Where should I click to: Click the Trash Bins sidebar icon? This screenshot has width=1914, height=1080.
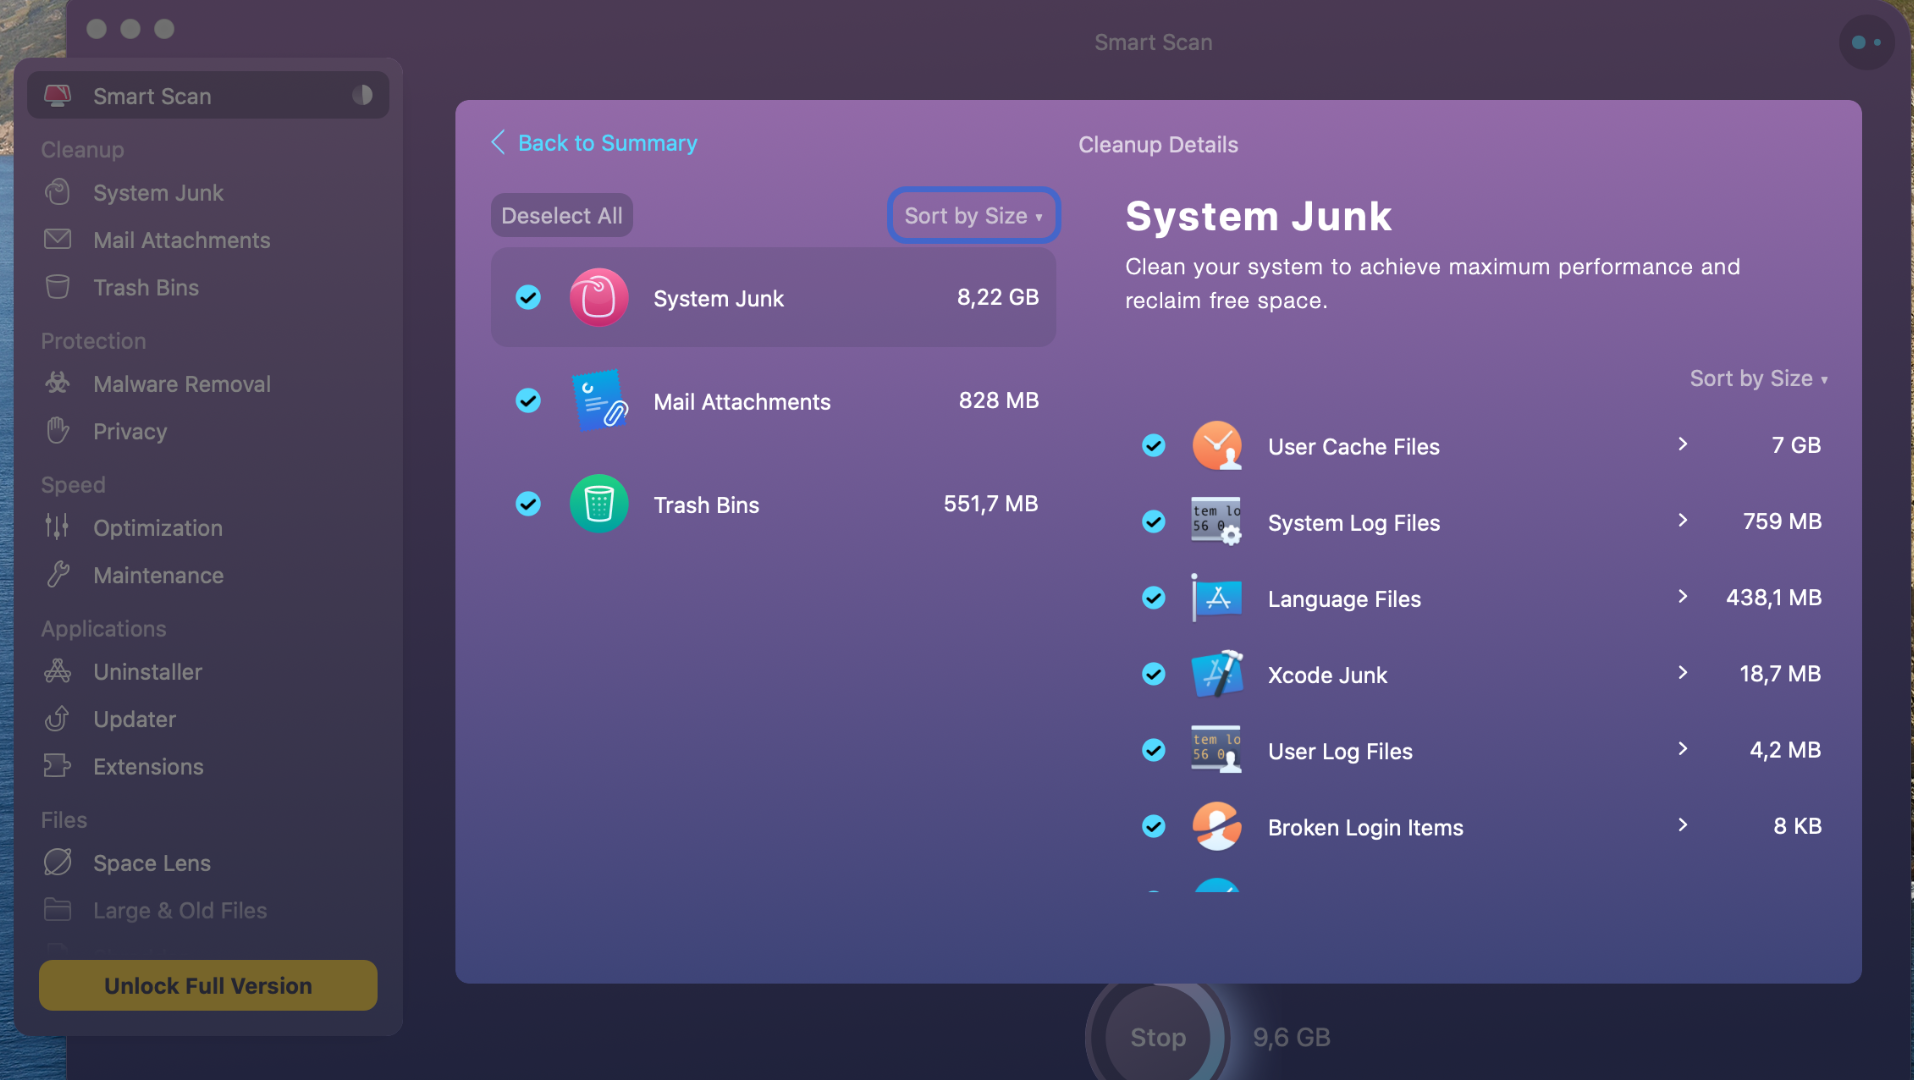[x=58, y=287]
